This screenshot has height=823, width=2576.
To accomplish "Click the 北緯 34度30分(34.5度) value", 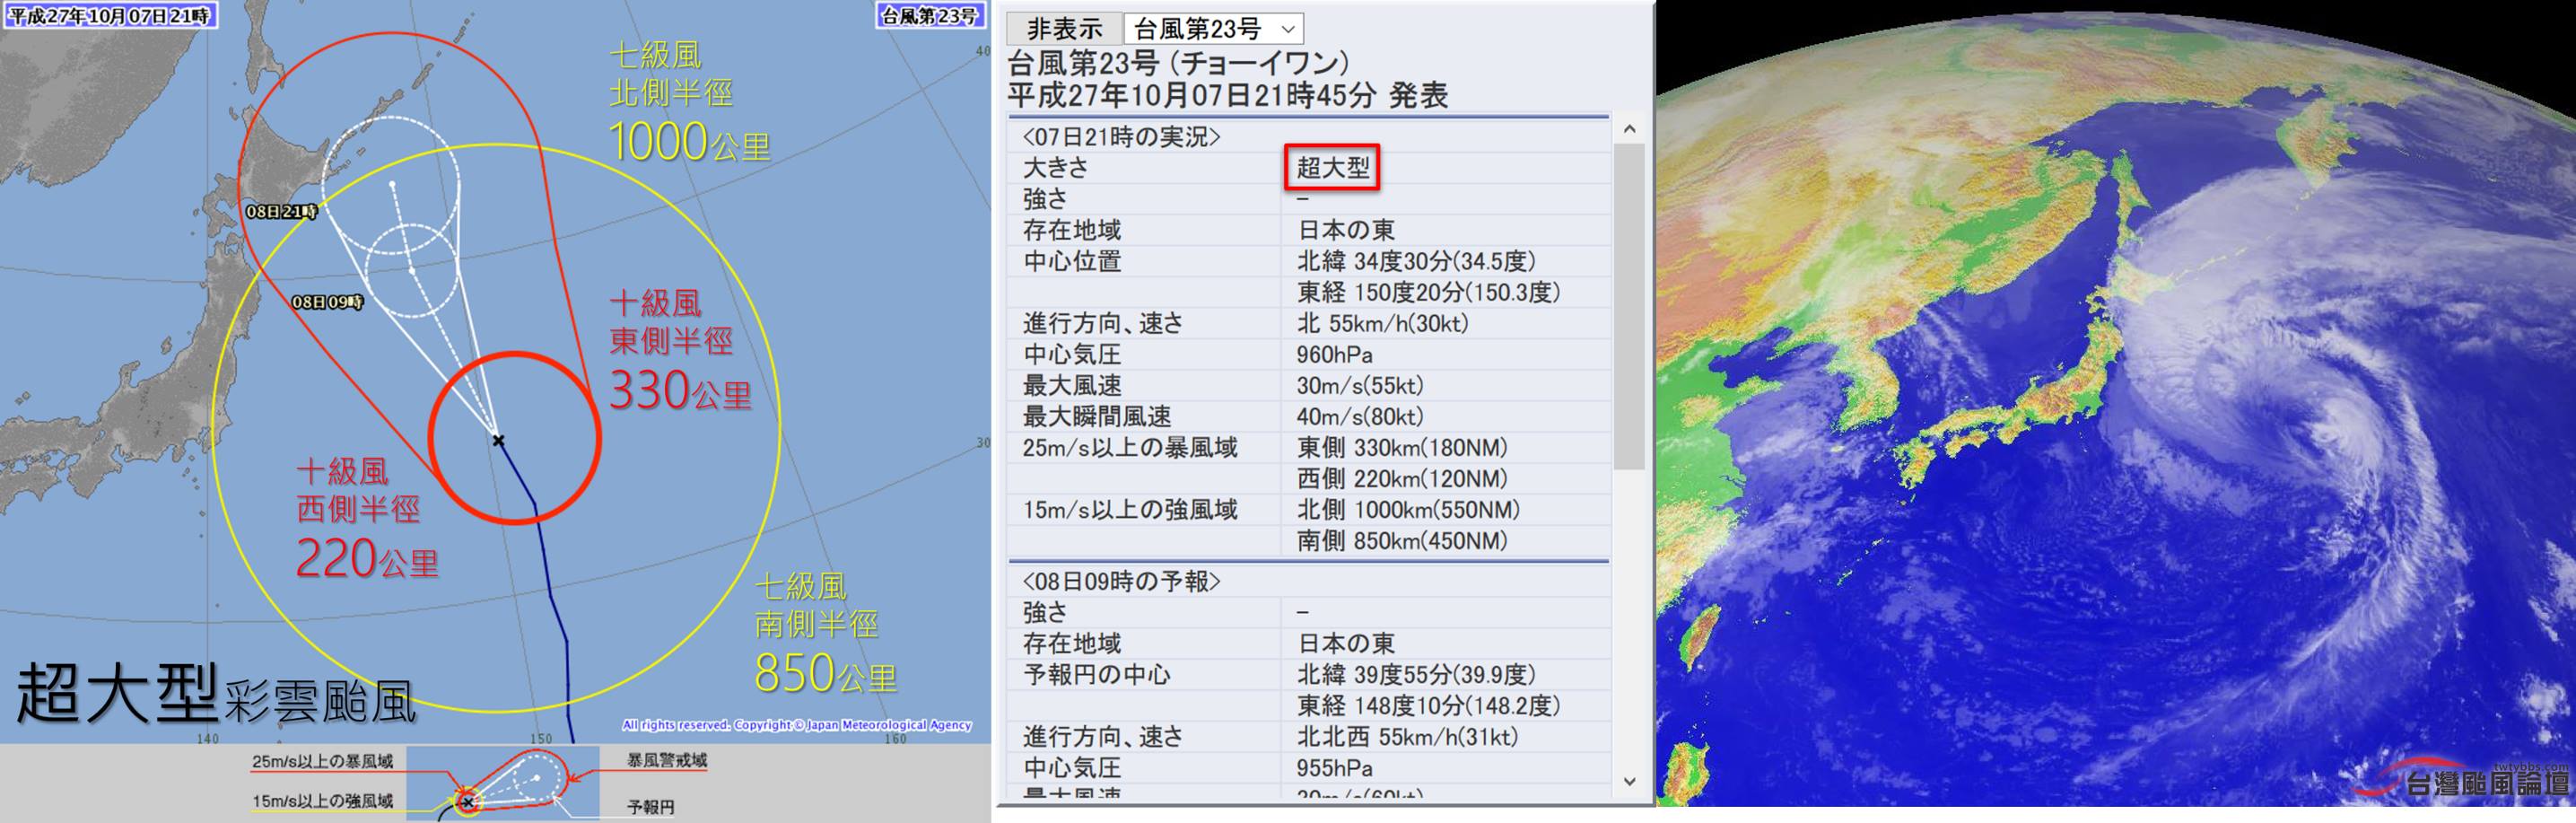I will pyautogui.click(x=1416, y=261).
